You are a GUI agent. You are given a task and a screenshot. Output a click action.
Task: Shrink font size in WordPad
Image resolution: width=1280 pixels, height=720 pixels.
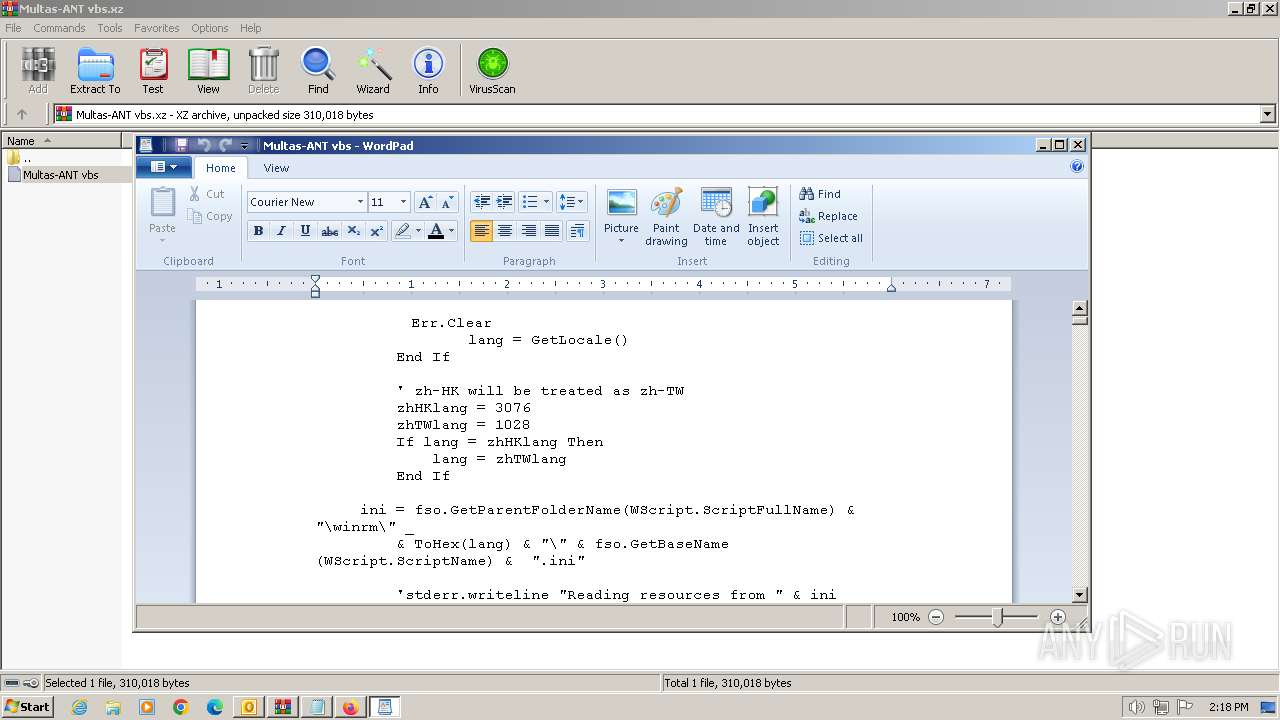pyautogui.click(x=447, y=202)
